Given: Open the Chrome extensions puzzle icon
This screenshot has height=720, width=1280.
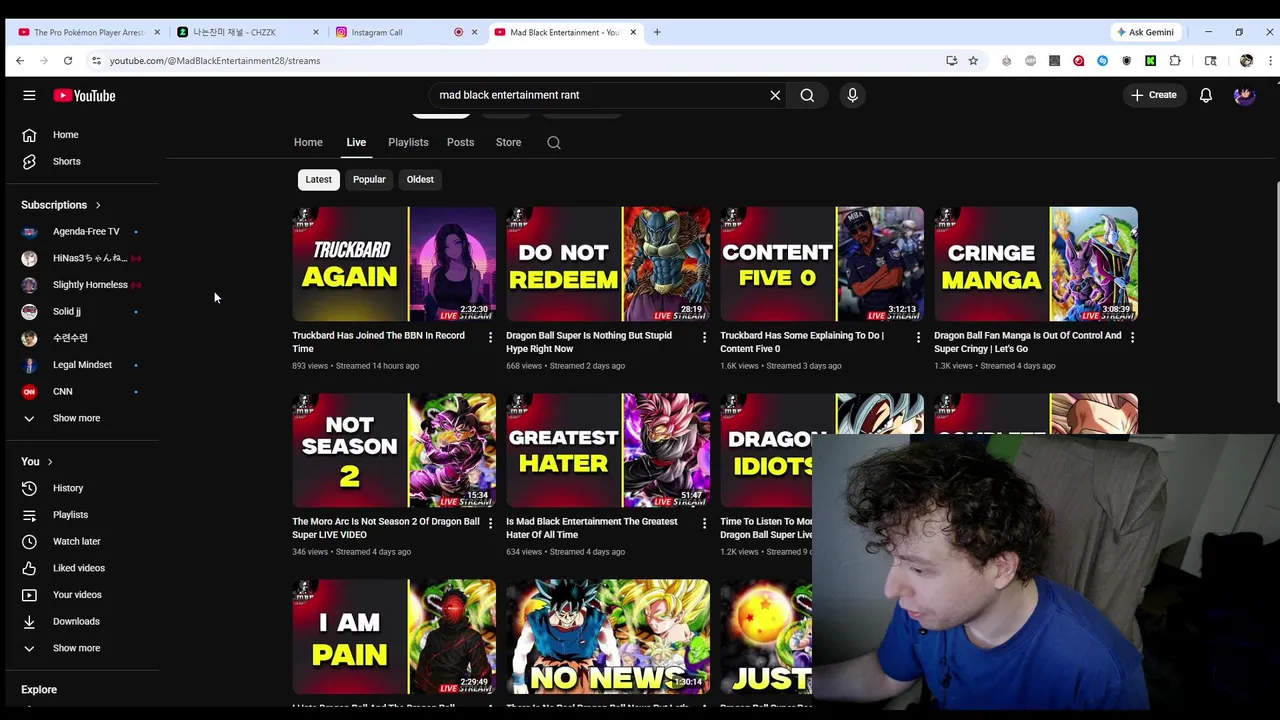Looking at the screenshot, I should (1175, 61).
